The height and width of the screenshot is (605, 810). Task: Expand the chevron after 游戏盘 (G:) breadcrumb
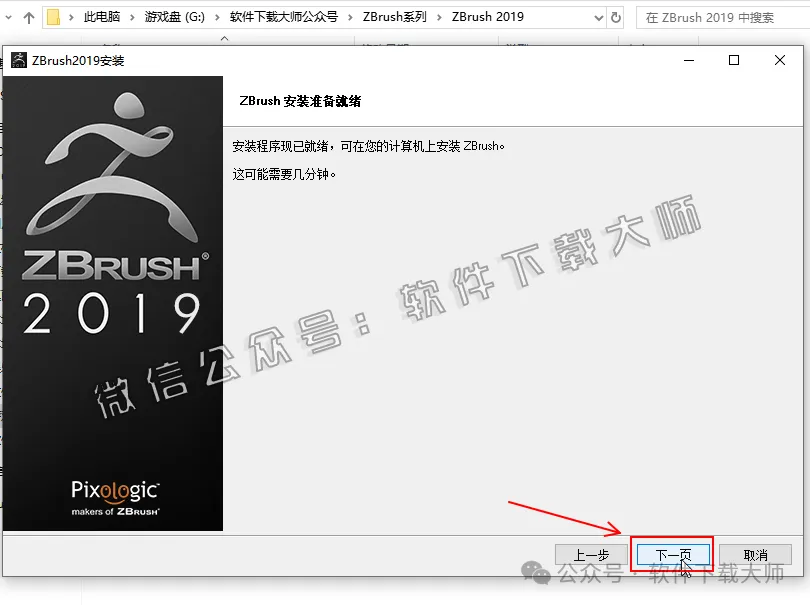[216, 17]
